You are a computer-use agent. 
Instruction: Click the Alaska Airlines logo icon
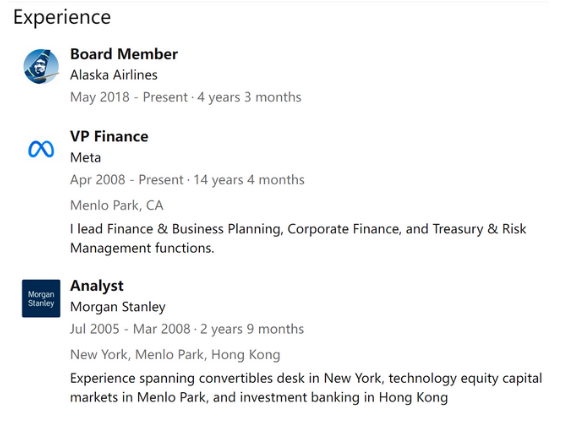[41, 67]
